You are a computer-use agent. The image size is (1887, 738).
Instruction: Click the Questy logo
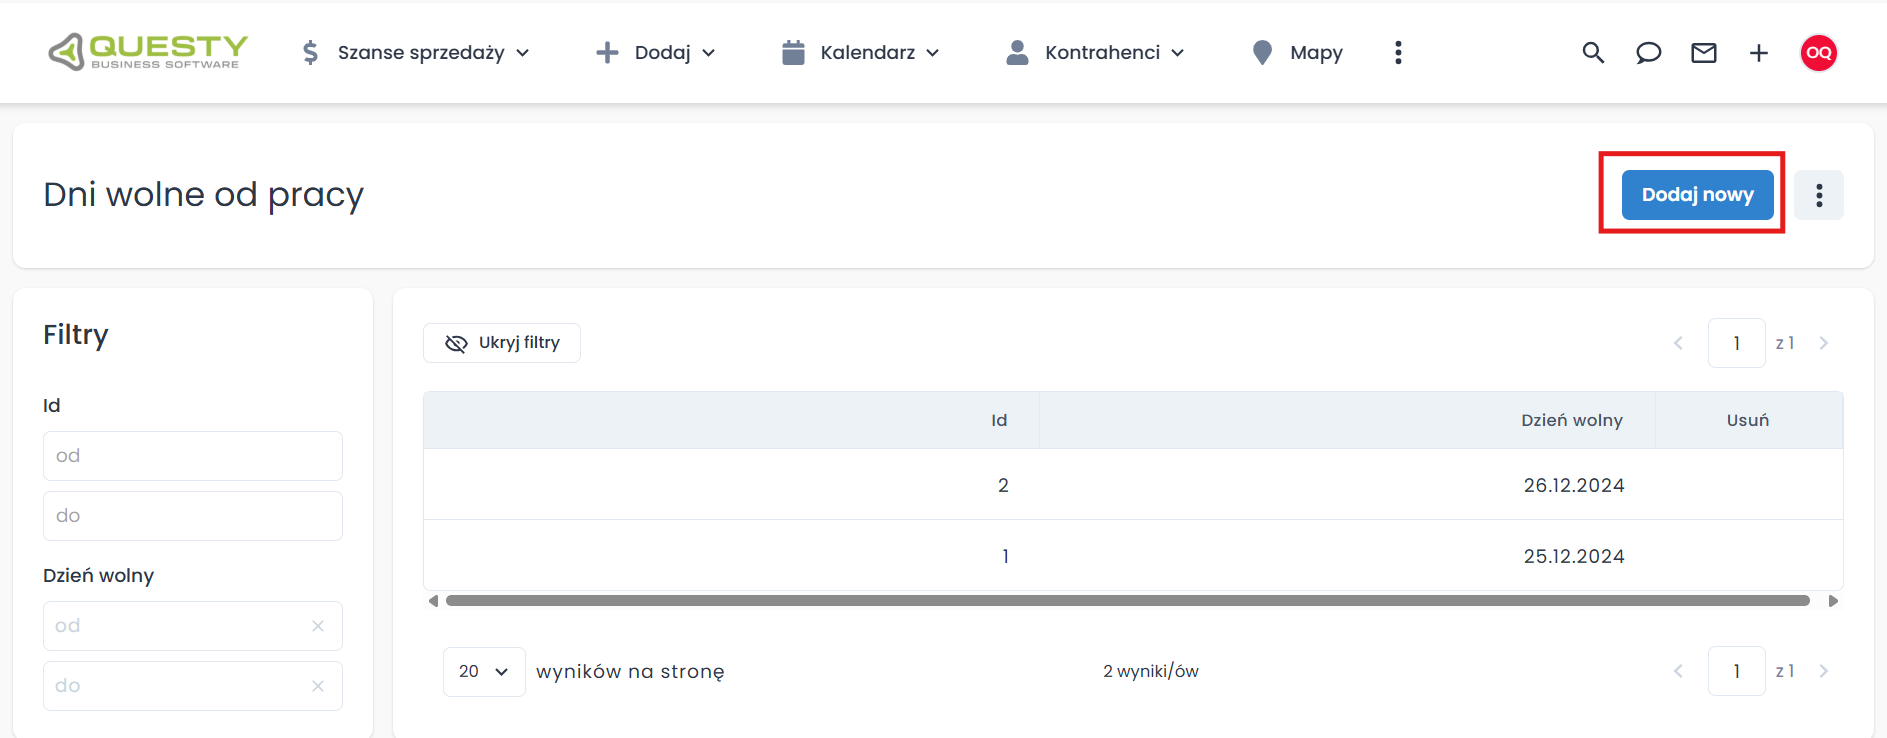148,52
